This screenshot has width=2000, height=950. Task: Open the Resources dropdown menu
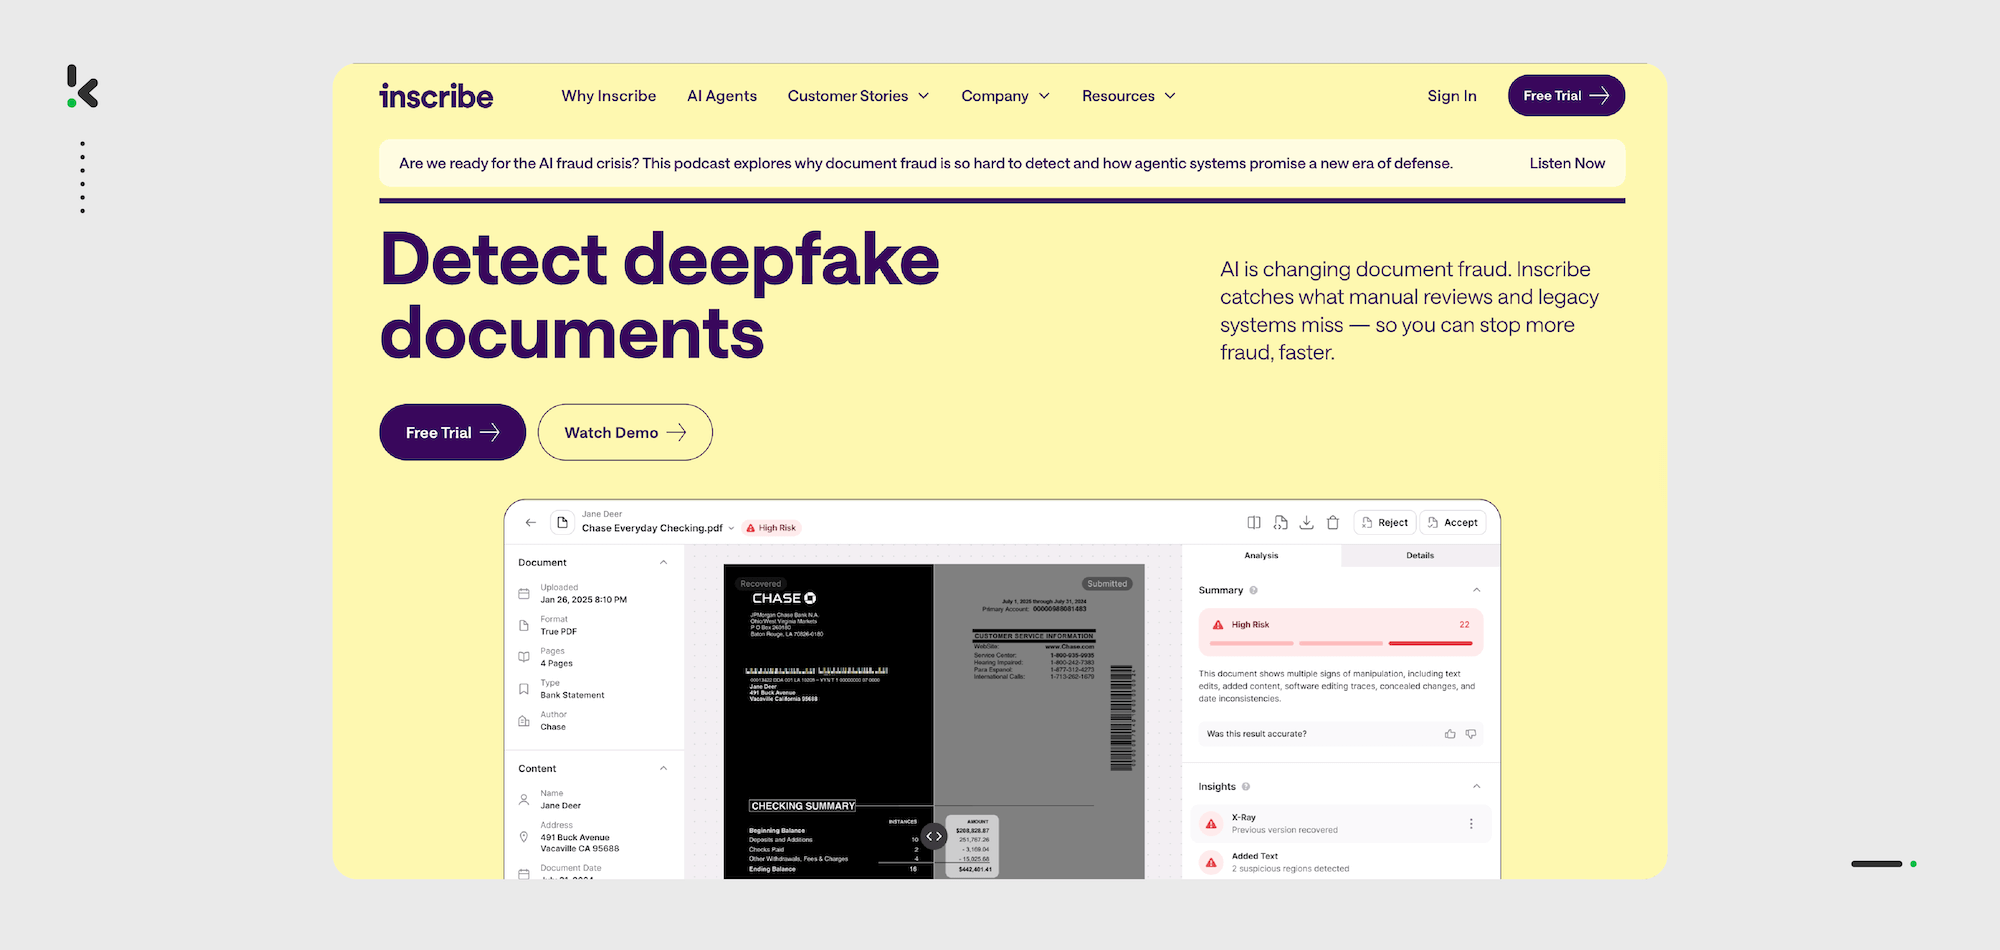tap(1128, 96)
